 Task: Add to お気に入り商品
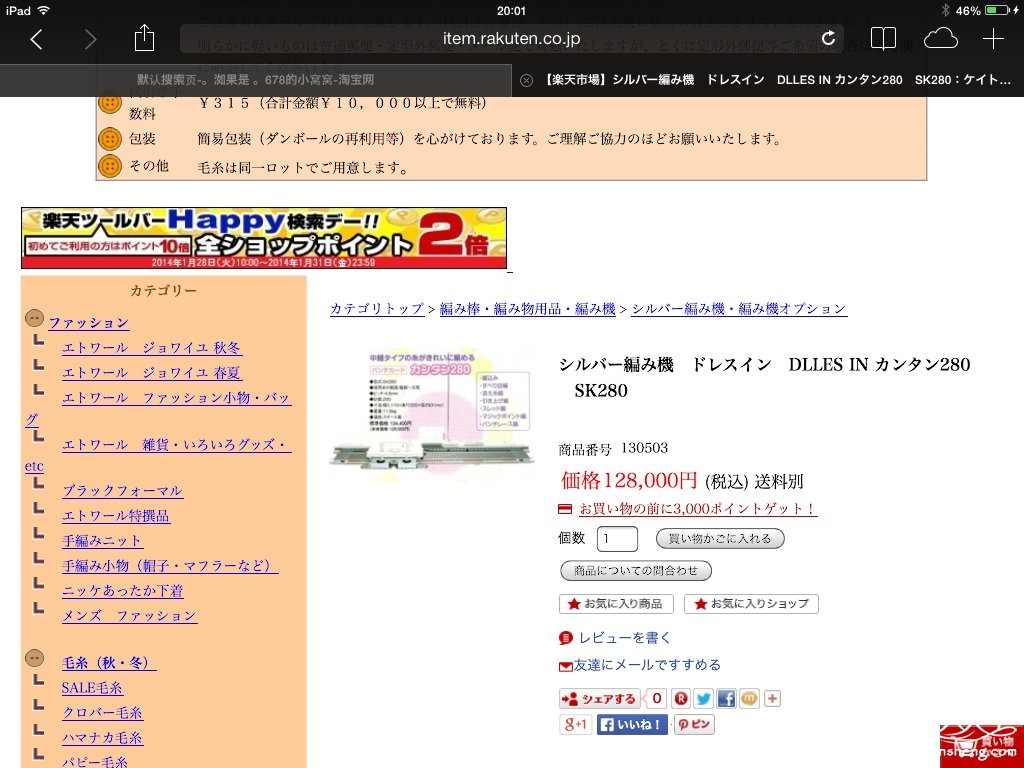(616, 604)
